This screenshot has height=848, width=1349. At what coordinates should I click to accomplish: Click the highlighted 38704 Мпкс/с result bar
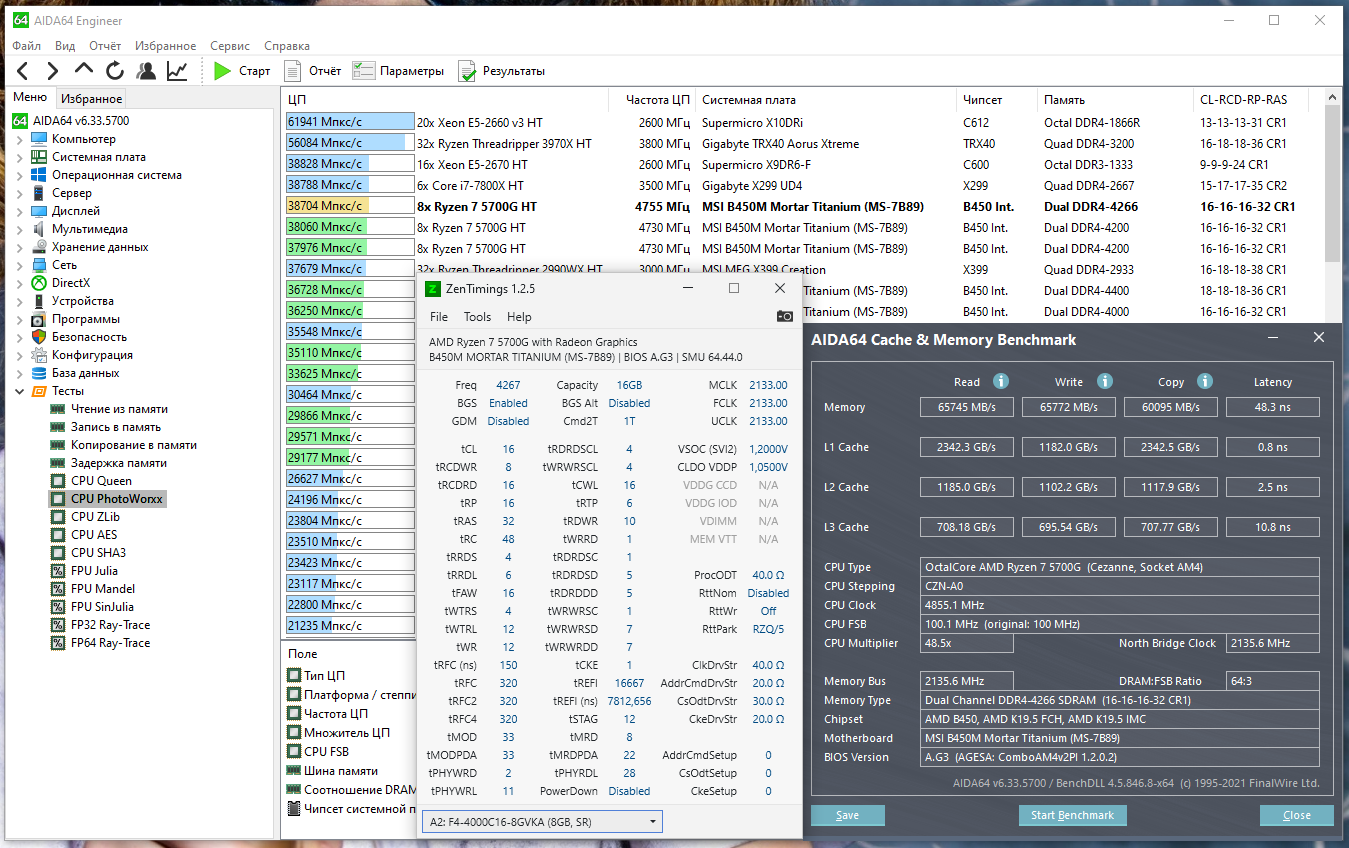click(350, 206)
